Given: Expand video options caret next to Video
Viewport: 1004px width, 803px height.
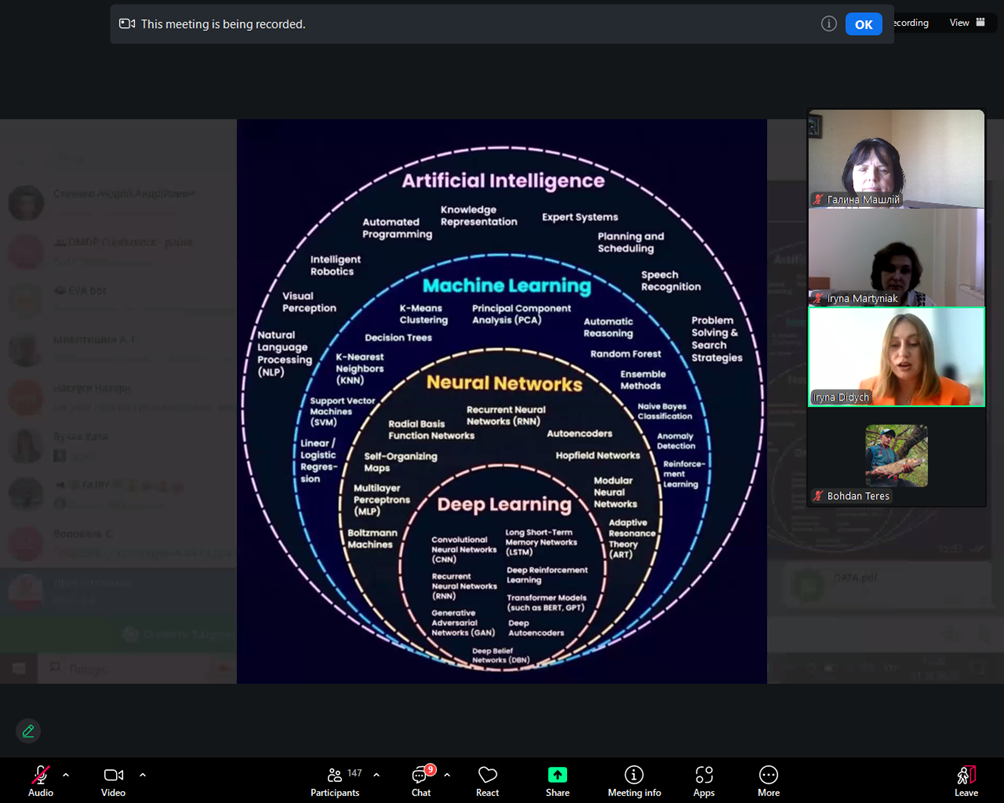Looking at the screenshot, I should point(142,775).
